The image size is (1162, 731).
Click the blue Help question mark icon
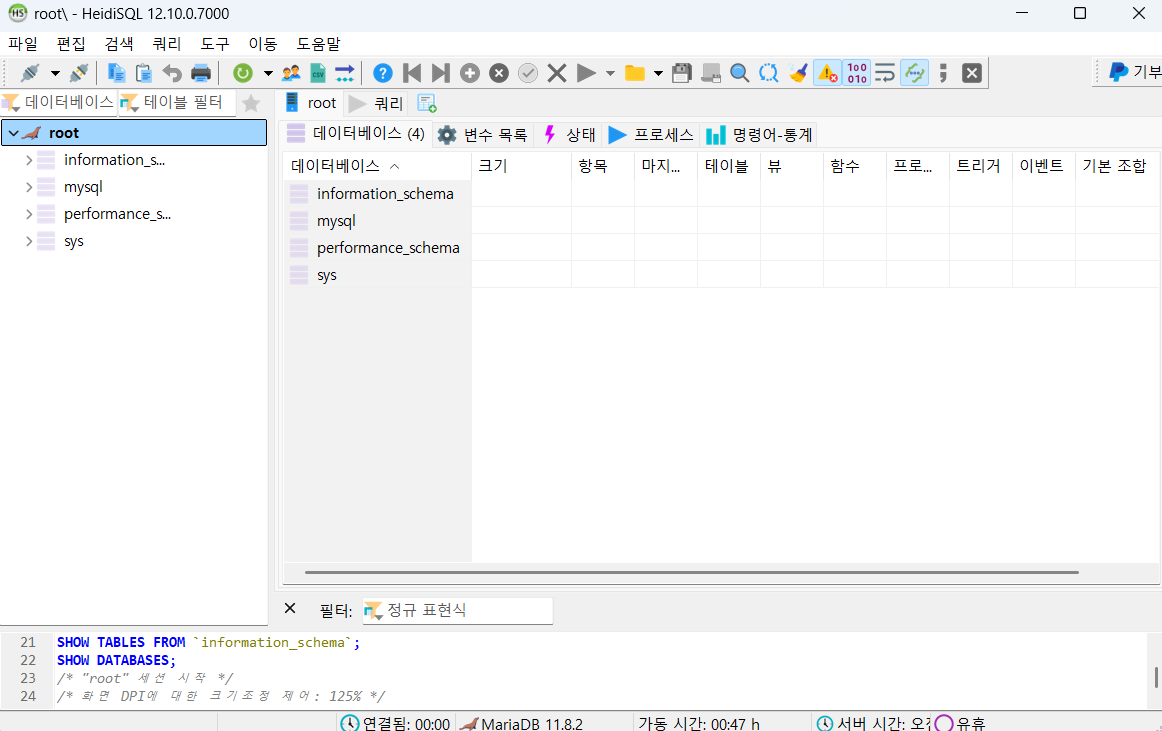pyautogui.click(x=382, y=73)
